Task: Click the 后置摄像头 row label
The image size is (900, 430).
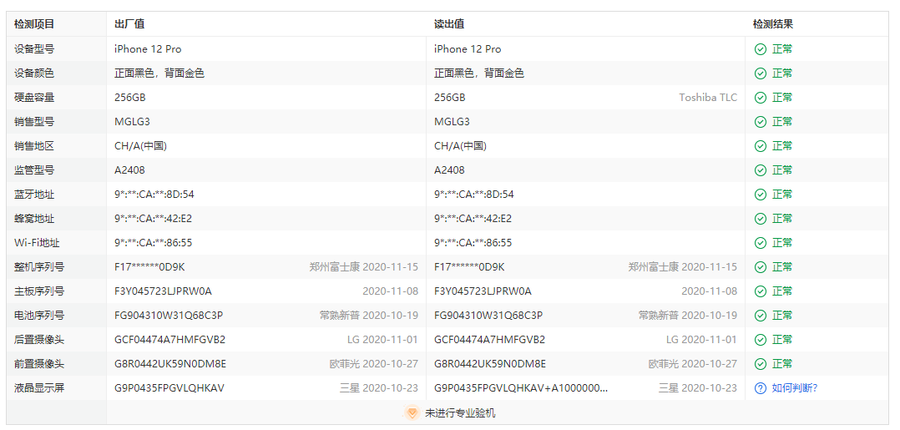Action: click(x=39, y=339)
